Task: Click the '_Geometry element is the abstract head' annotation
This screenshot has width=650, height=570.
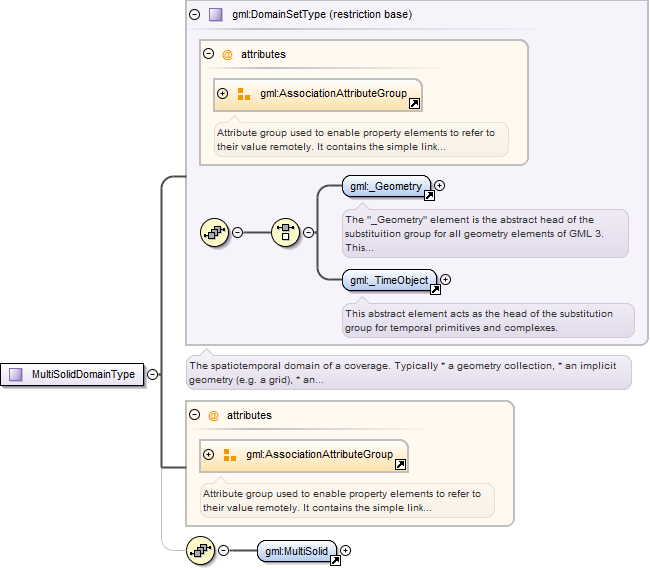Action: pyautogui.click(x=485, y=233)
